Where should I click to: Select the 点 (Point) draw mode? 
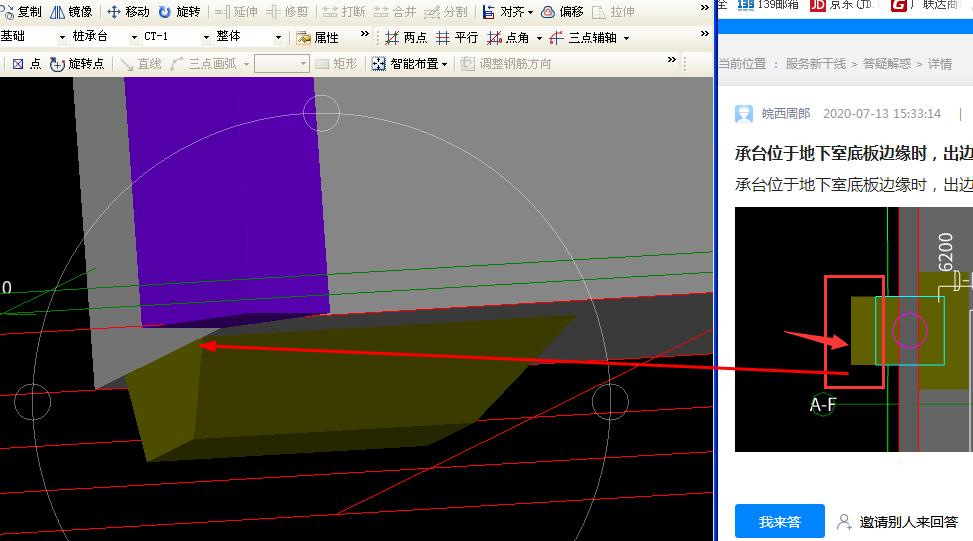tap(27, 64)
